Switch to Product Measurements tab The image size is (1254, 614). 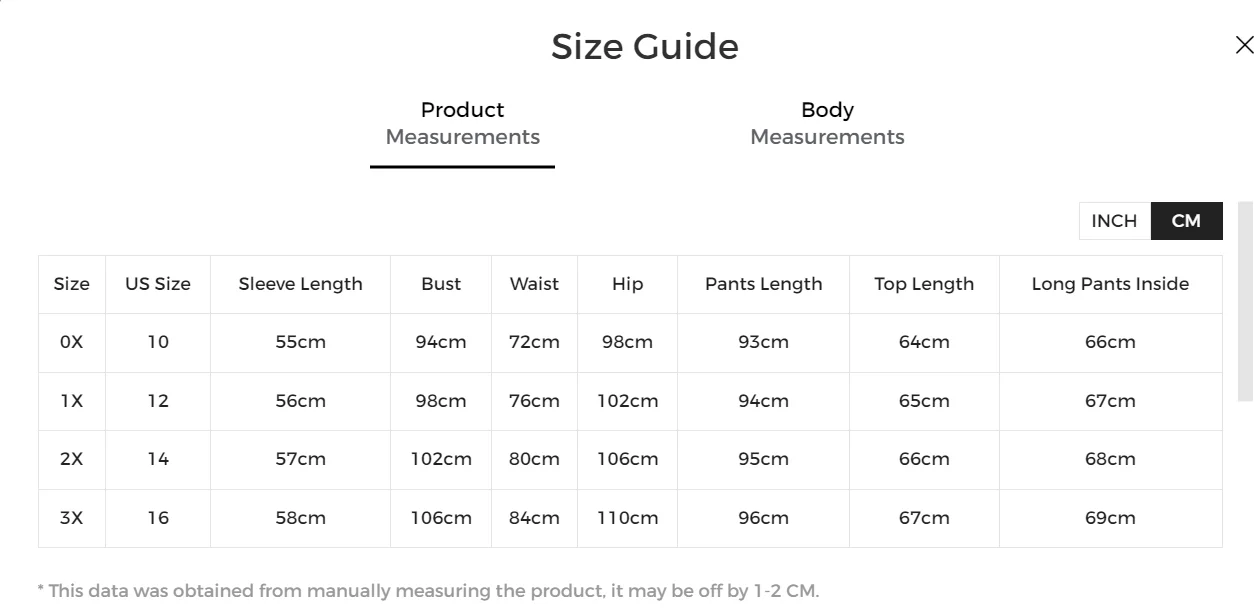point(462,124)
